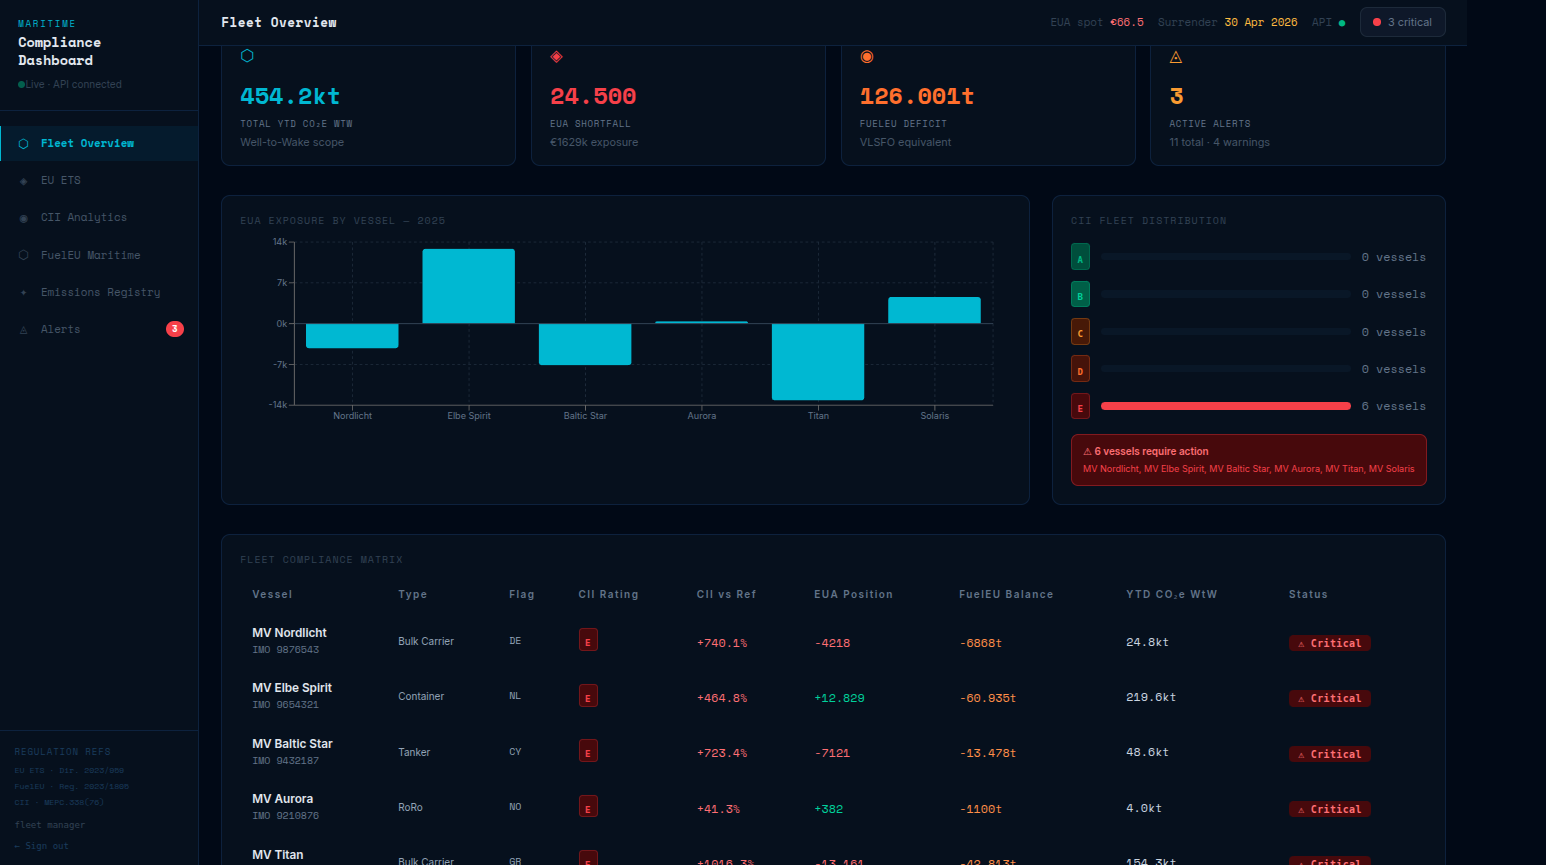This screenshot has width=1546, height=865.
Task: Click the 6 vessels require action alert
Action: click(x=1248, y=460)
